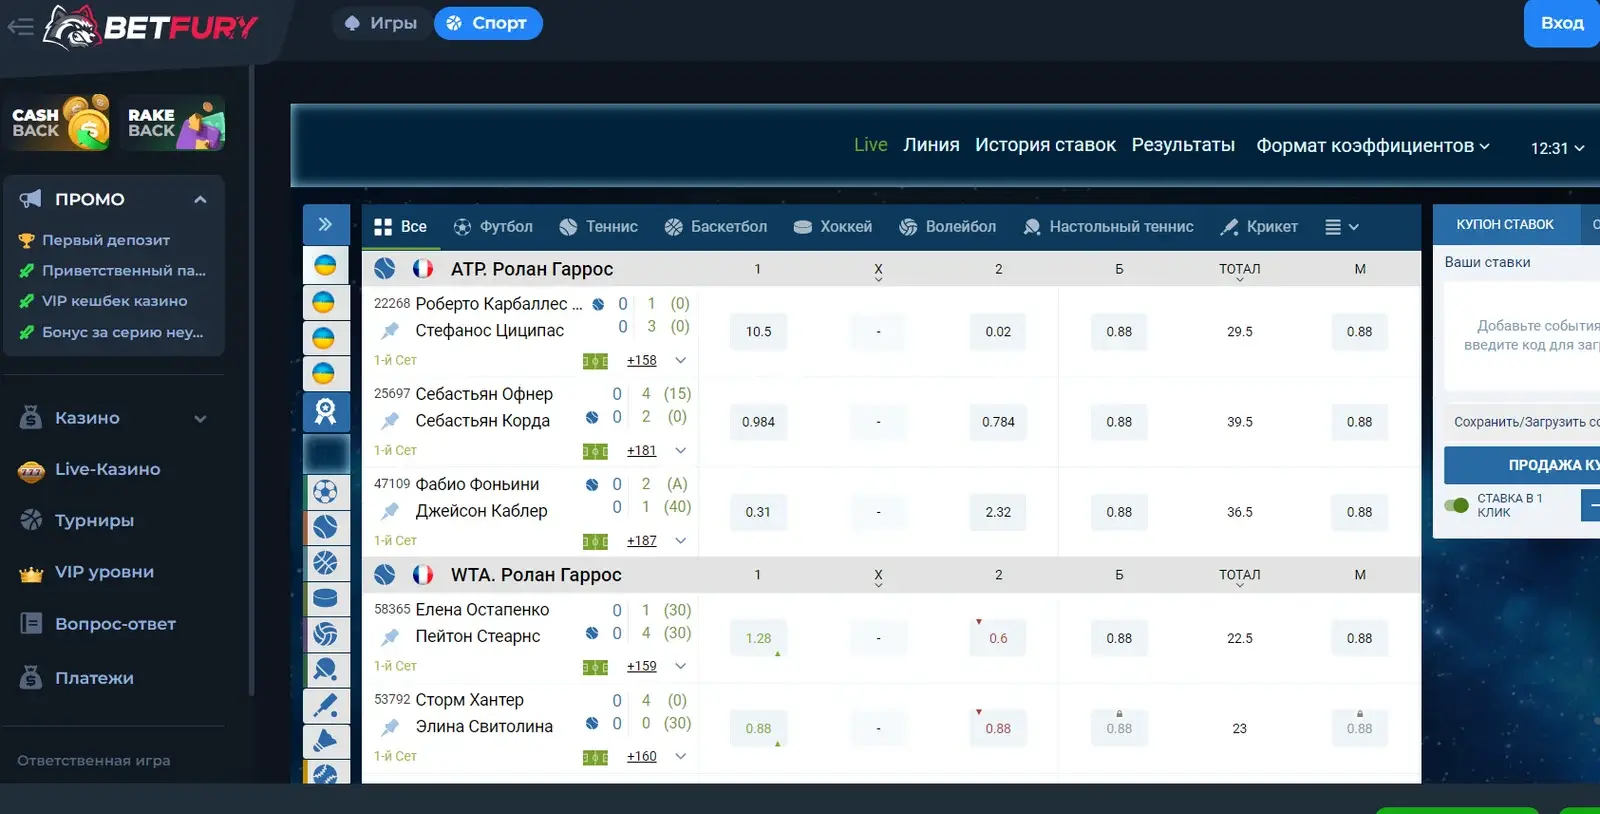Select Live in sportsbook header

tap(870, 145)
